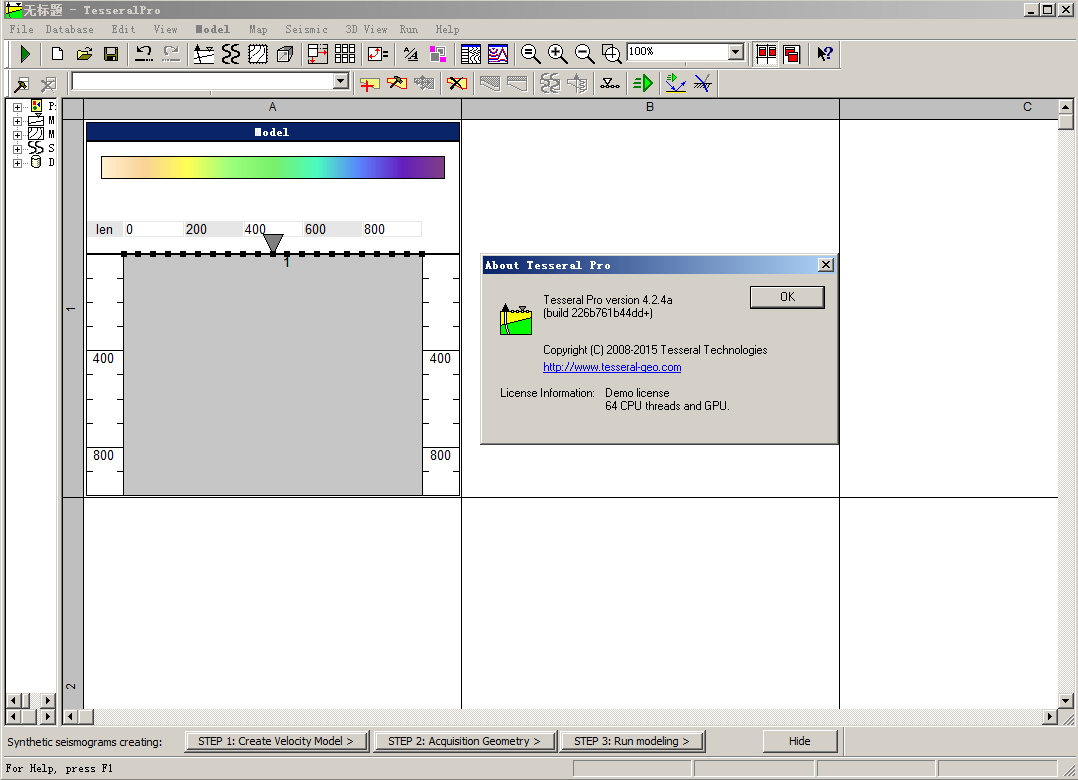This screenshot has width=1078, height=780.
Task: Click the context help arrow with question mark
Action: [x=825, y=54]
